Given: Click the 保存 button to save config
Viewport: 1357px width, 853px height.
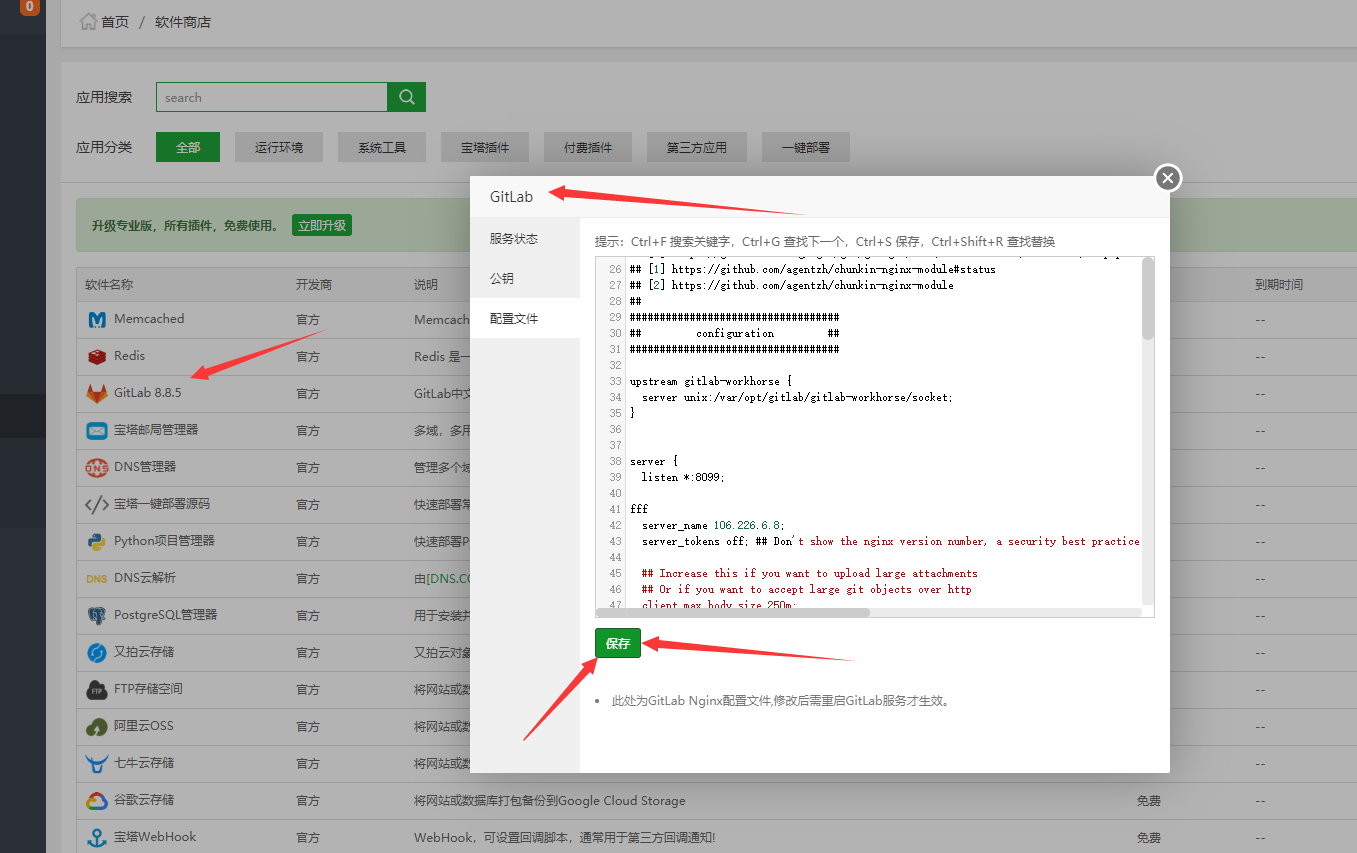Looking at the screenshot, I should [617, 643].
